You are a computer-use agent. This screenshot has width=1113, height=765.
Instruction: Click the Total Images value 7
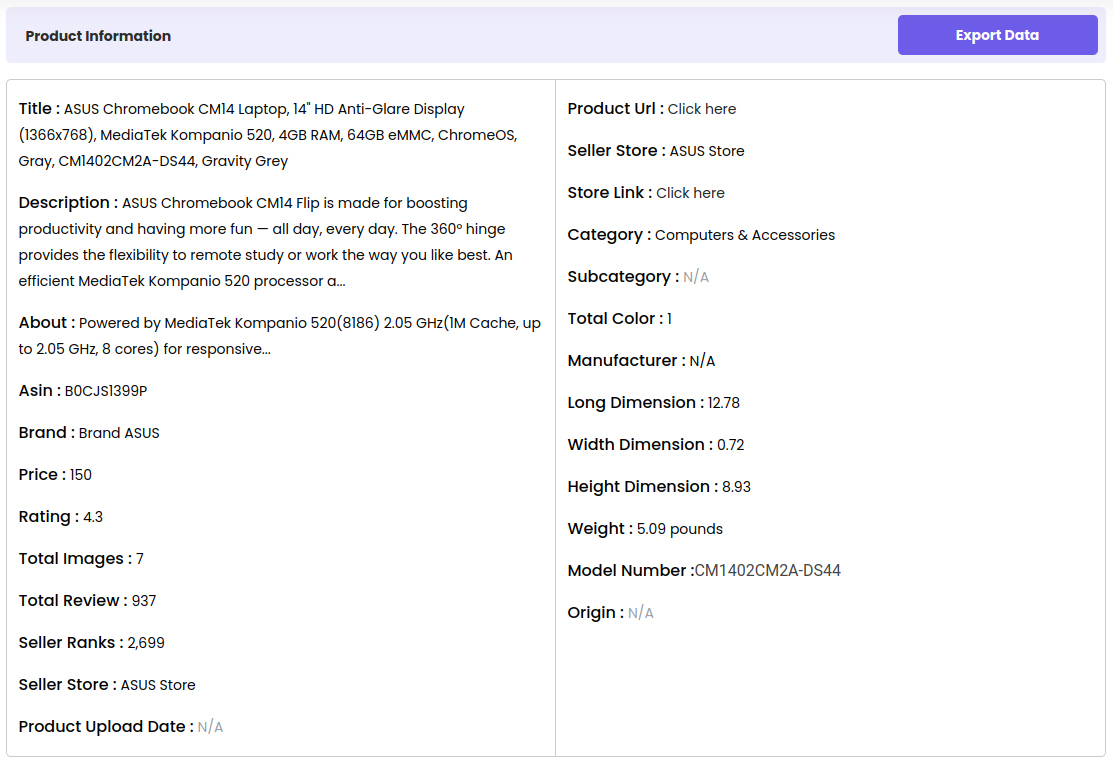point(140,558)
